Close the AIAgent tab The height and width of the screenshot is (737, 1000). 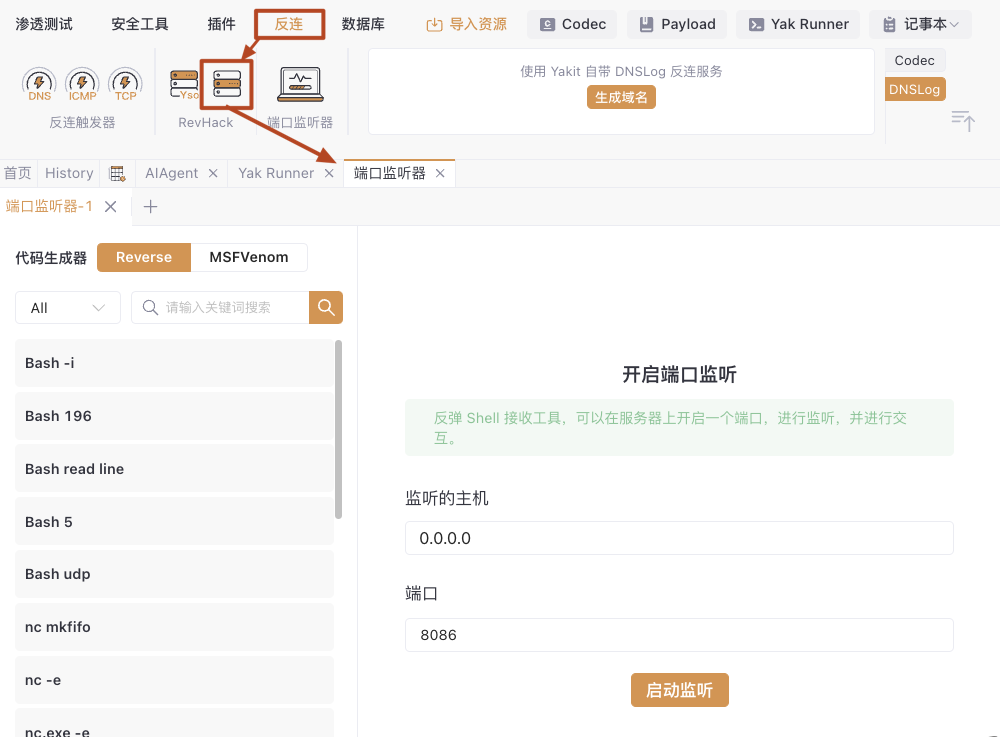tap(213, 173)
